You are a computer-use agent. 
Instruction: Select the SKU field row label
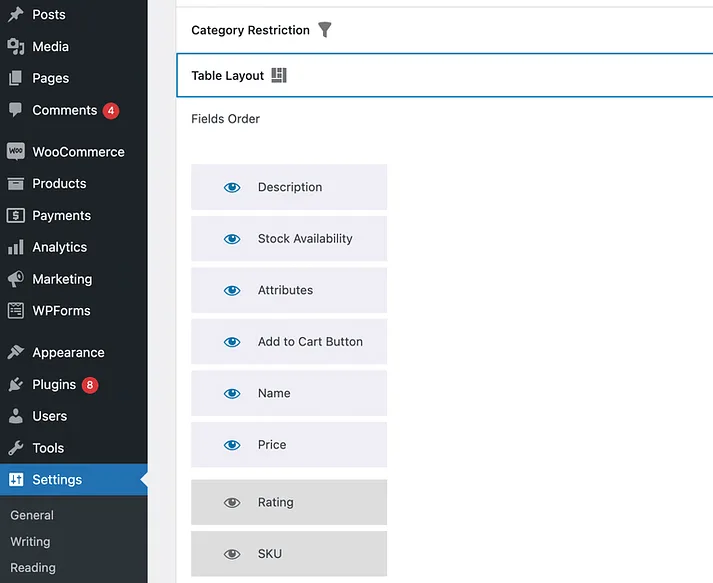(x=270, y=554)
